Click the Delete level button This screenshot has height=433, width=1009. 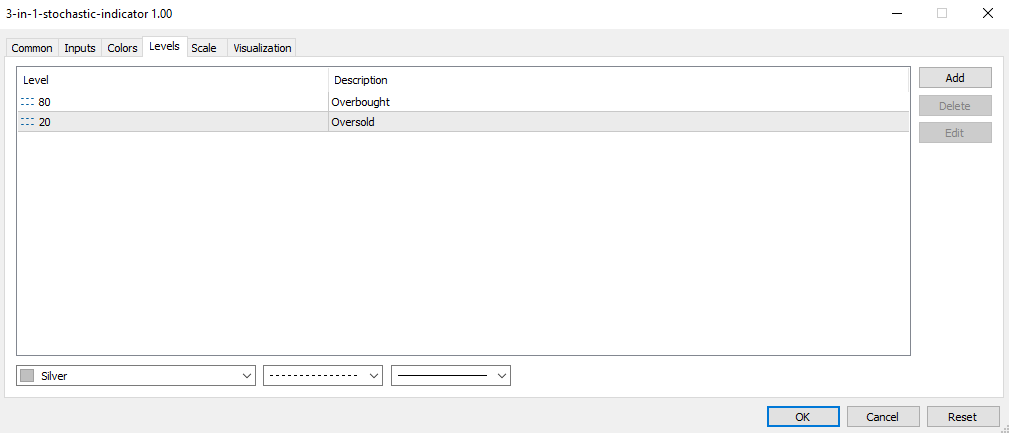[x=955, y=106]
